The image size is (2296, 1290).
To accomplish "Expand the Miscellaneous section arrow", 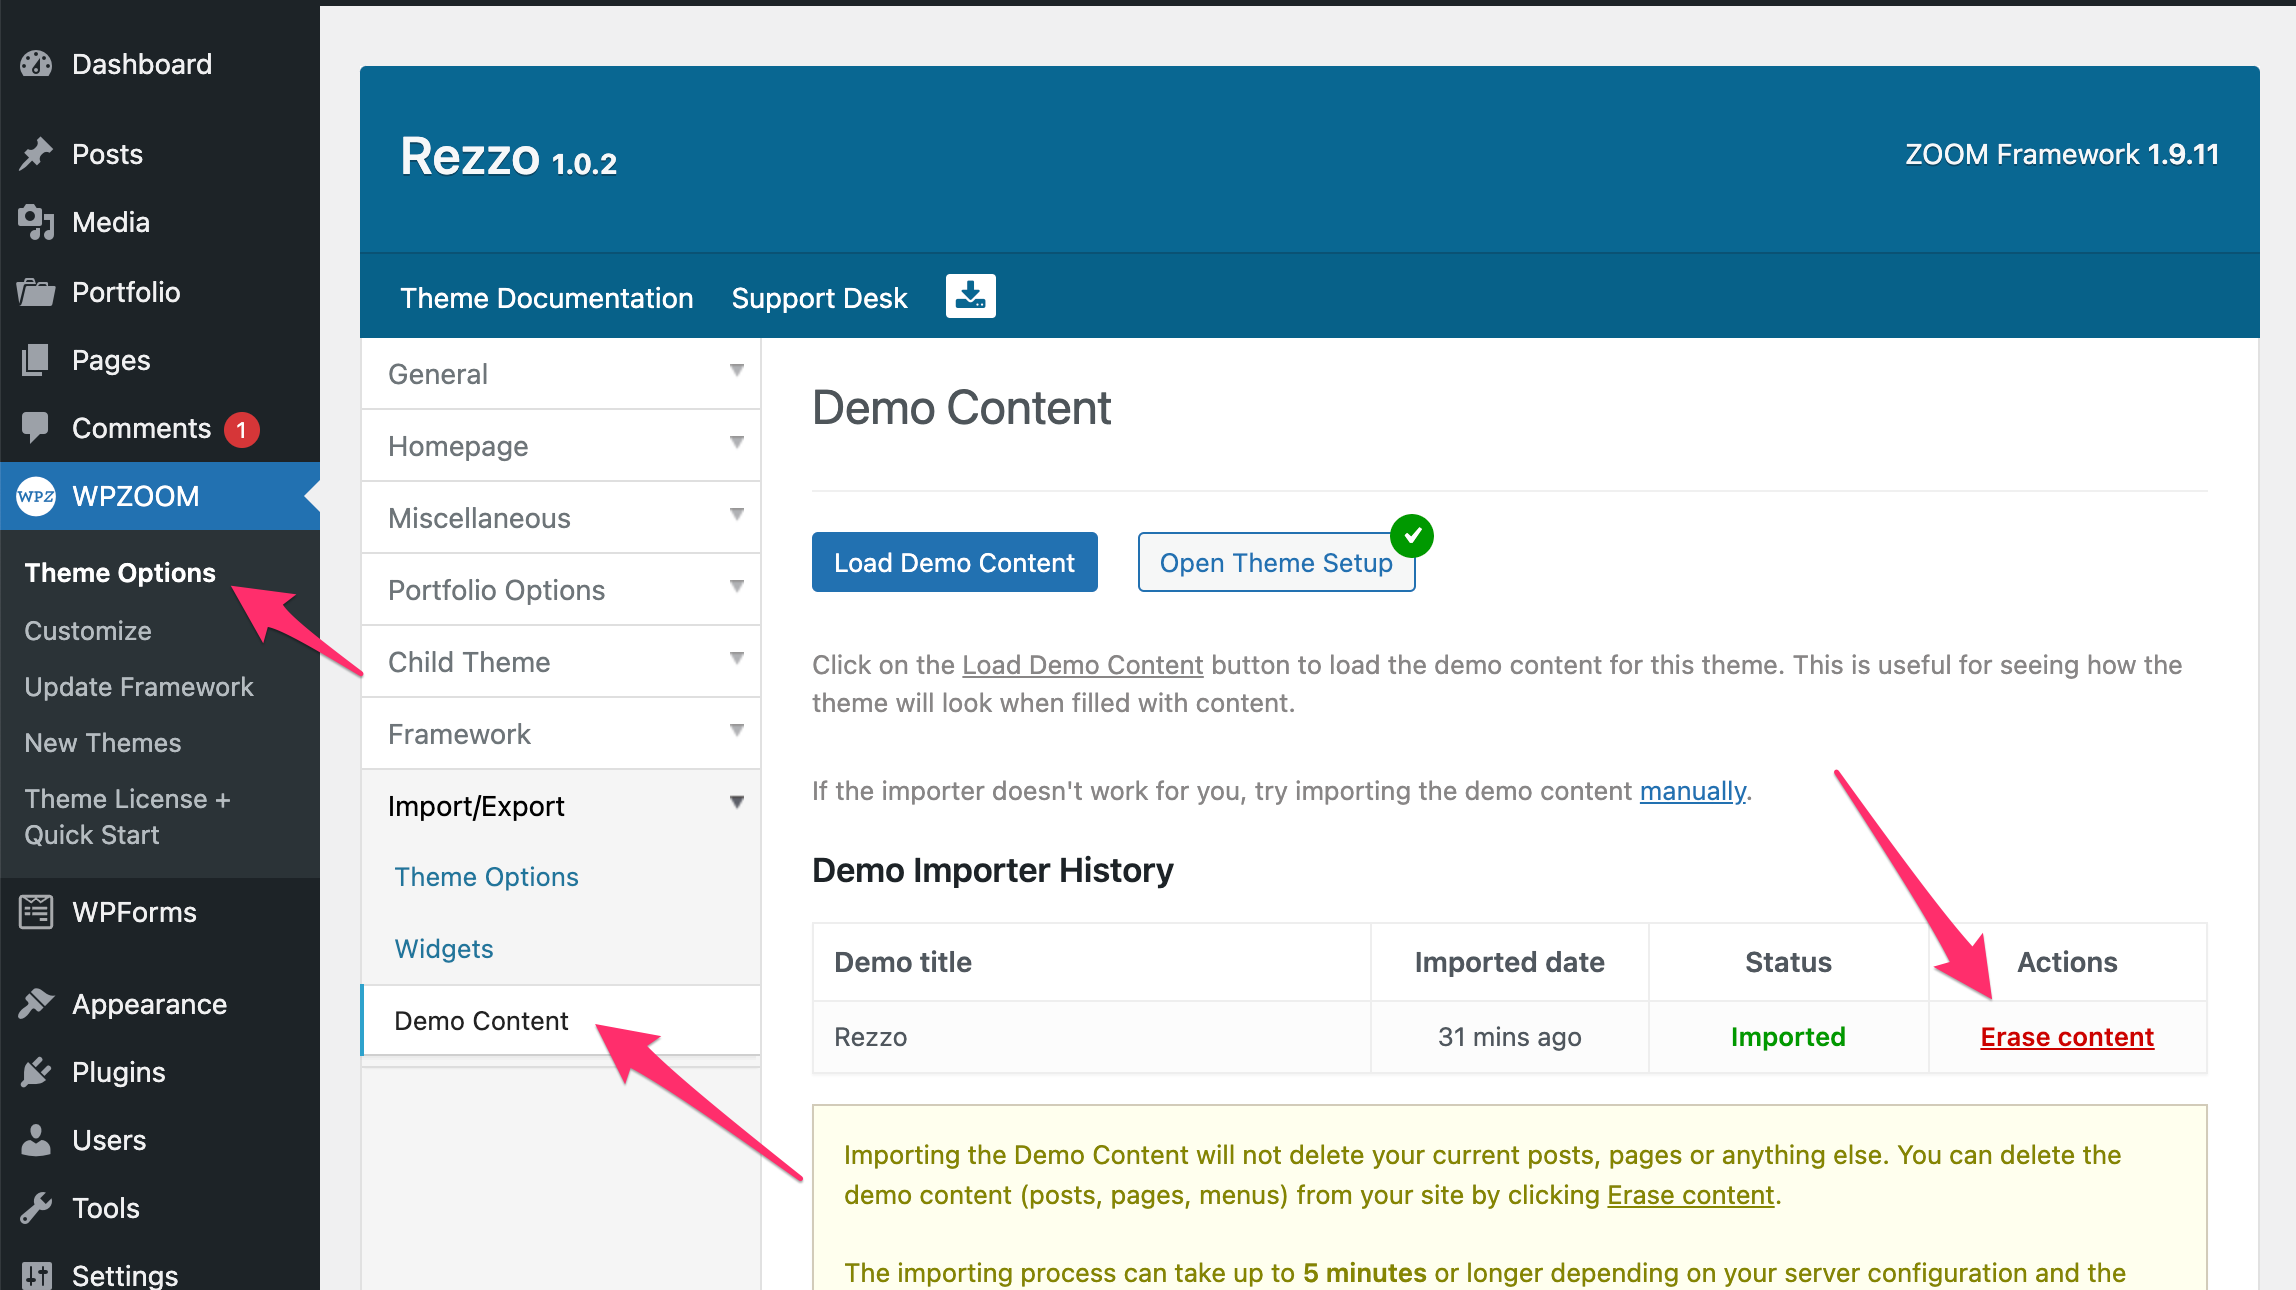I will pos(737,515).
